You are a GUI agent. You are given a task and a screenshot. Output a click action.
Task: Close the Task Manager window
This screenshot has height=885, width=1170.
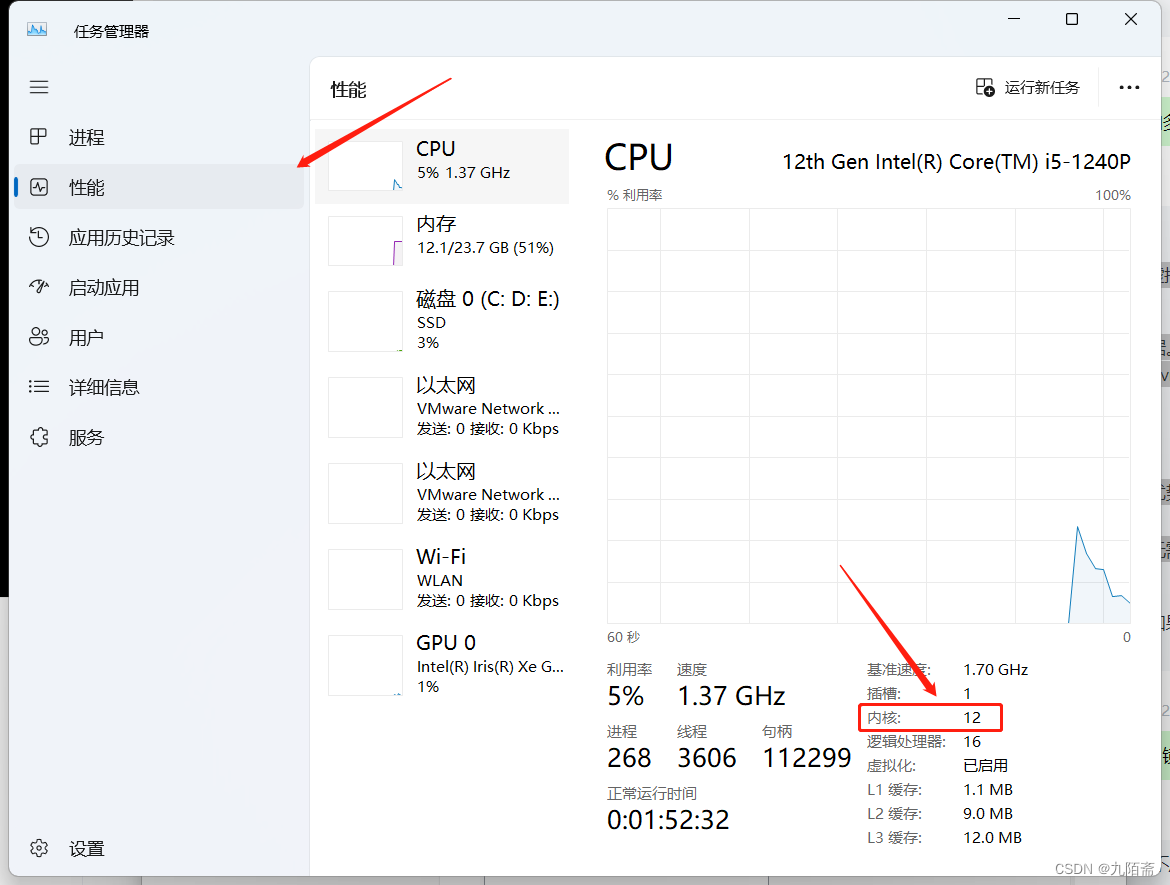[x=1130, y=19]
